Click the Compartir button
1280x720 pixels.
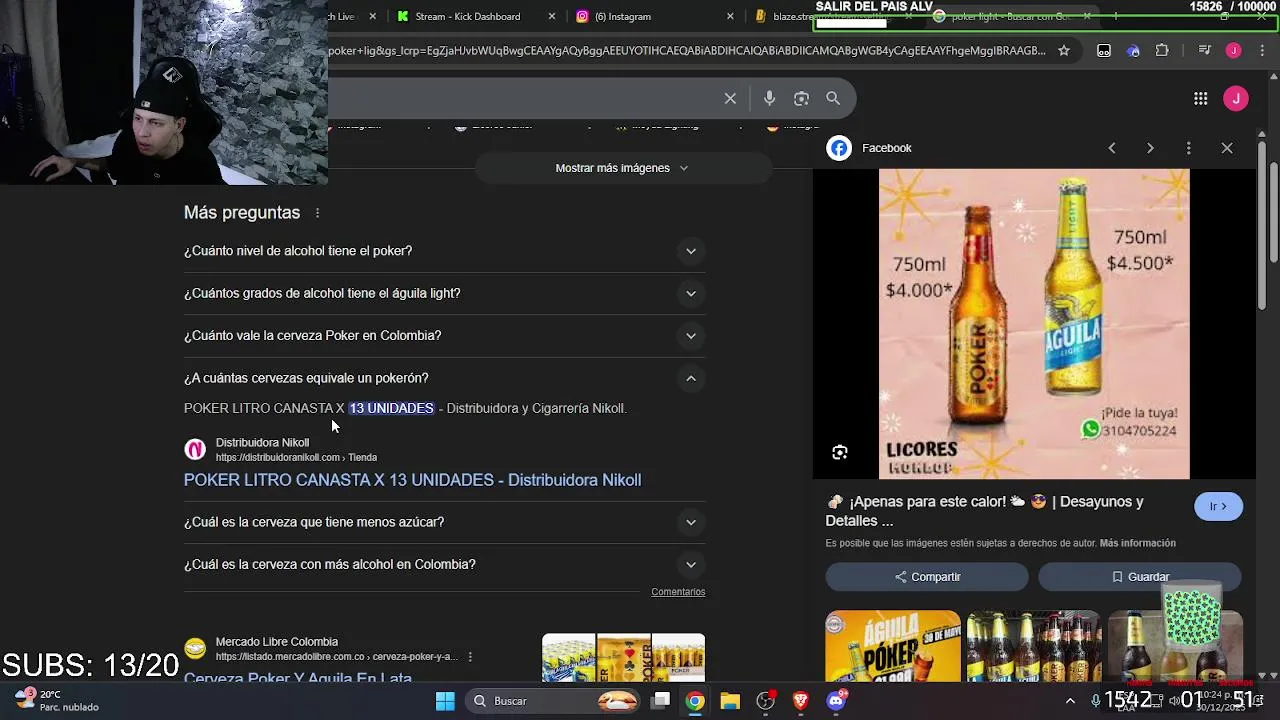(x=927, y=577)
